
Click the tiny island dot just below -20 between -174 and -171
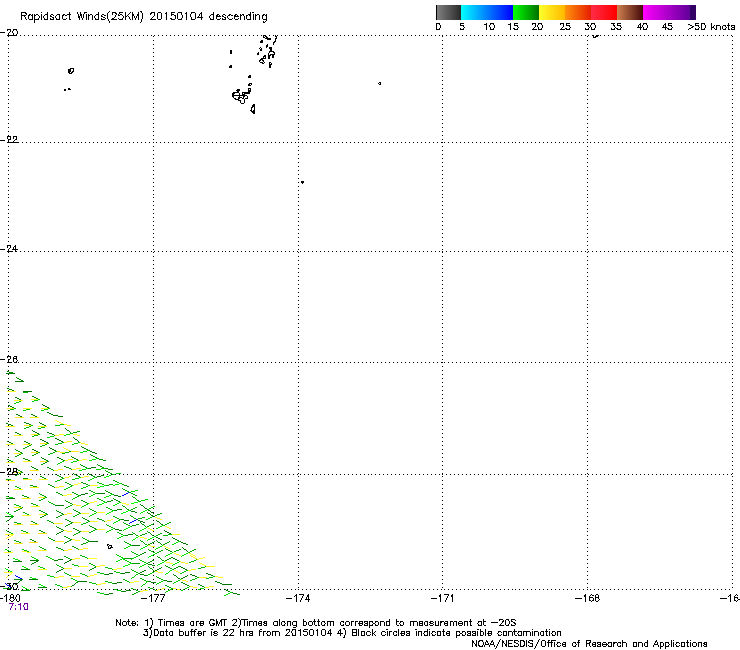tap(379, 84)
